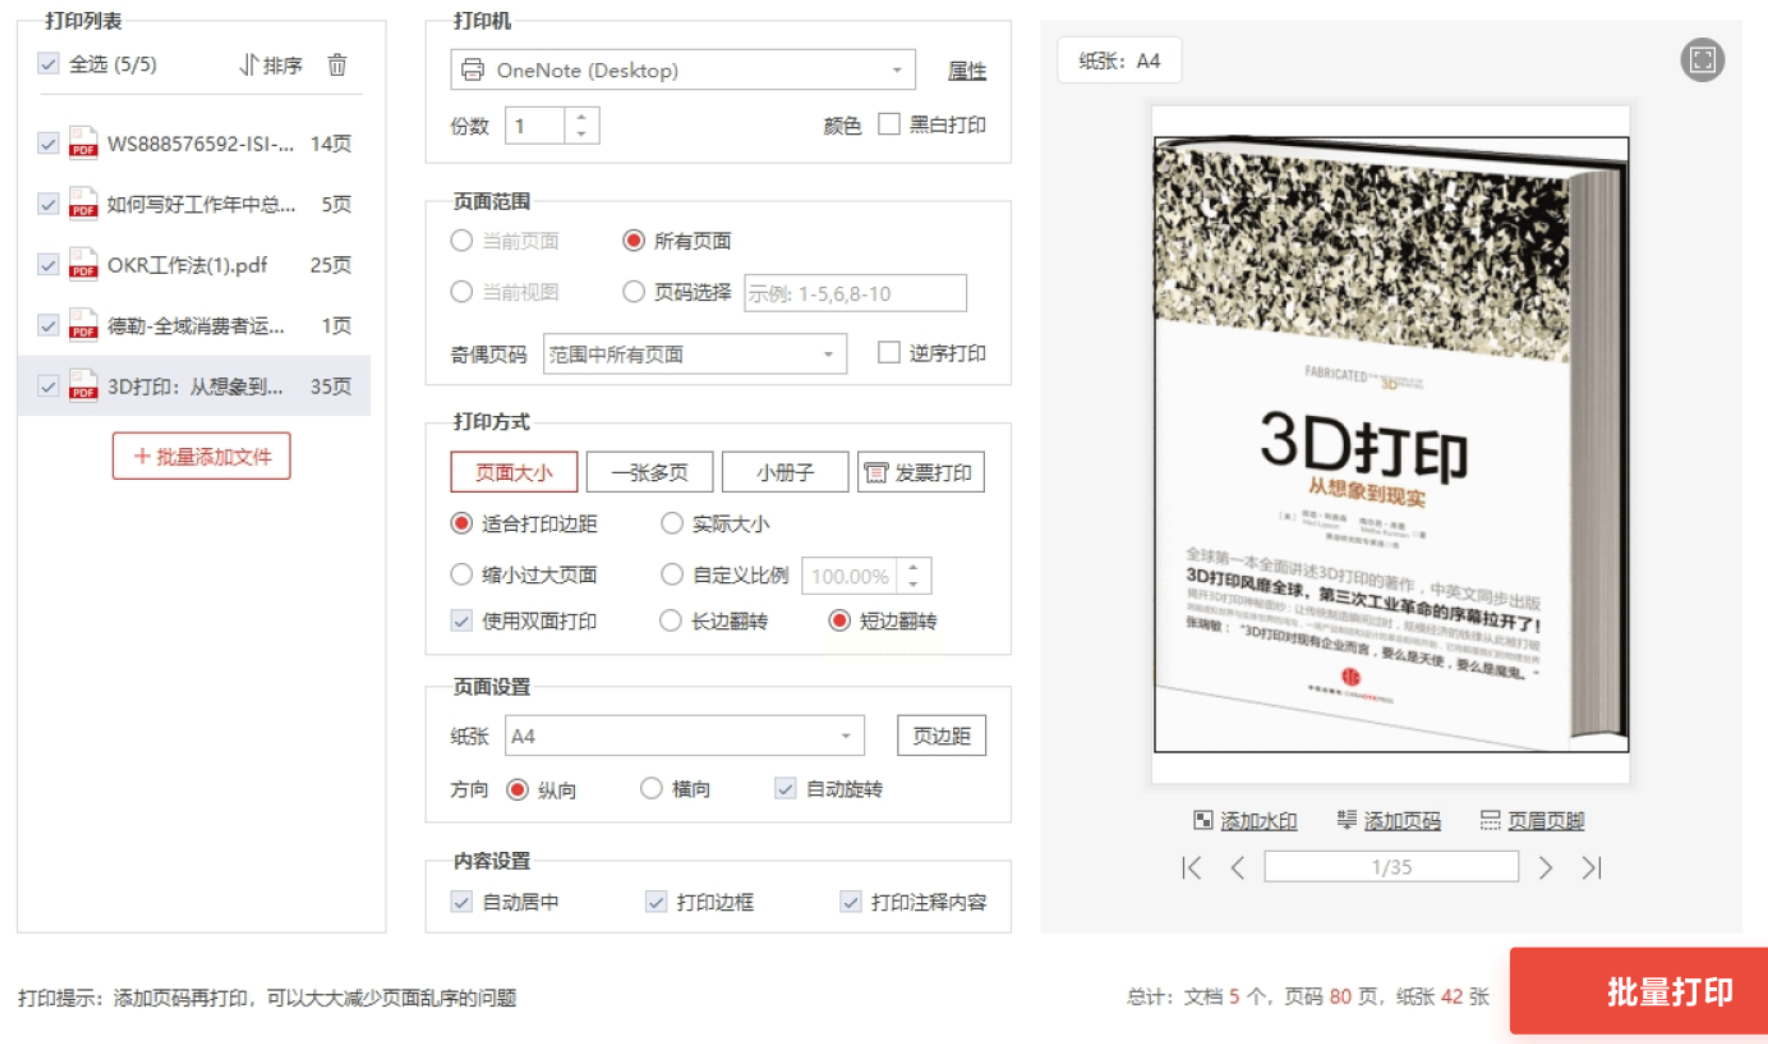This screenshot has height=1044, width=1768.
Task: Select 横向 orientation radio button
Action: point(651,789)
